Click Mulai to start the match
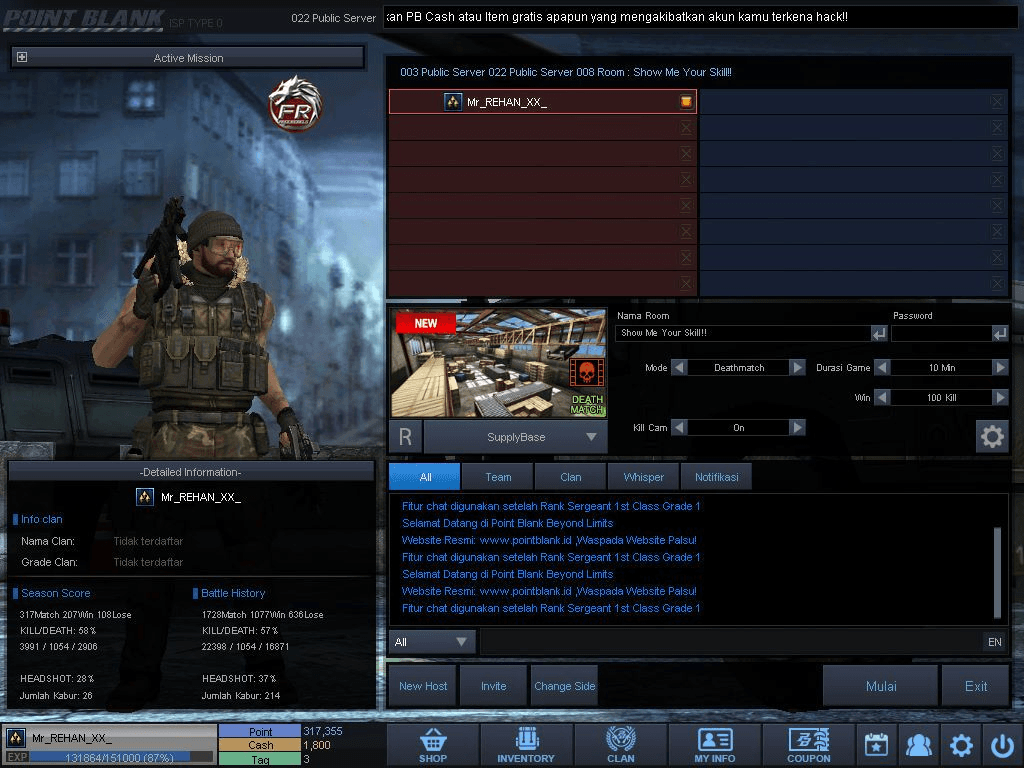 pos(880,686)
